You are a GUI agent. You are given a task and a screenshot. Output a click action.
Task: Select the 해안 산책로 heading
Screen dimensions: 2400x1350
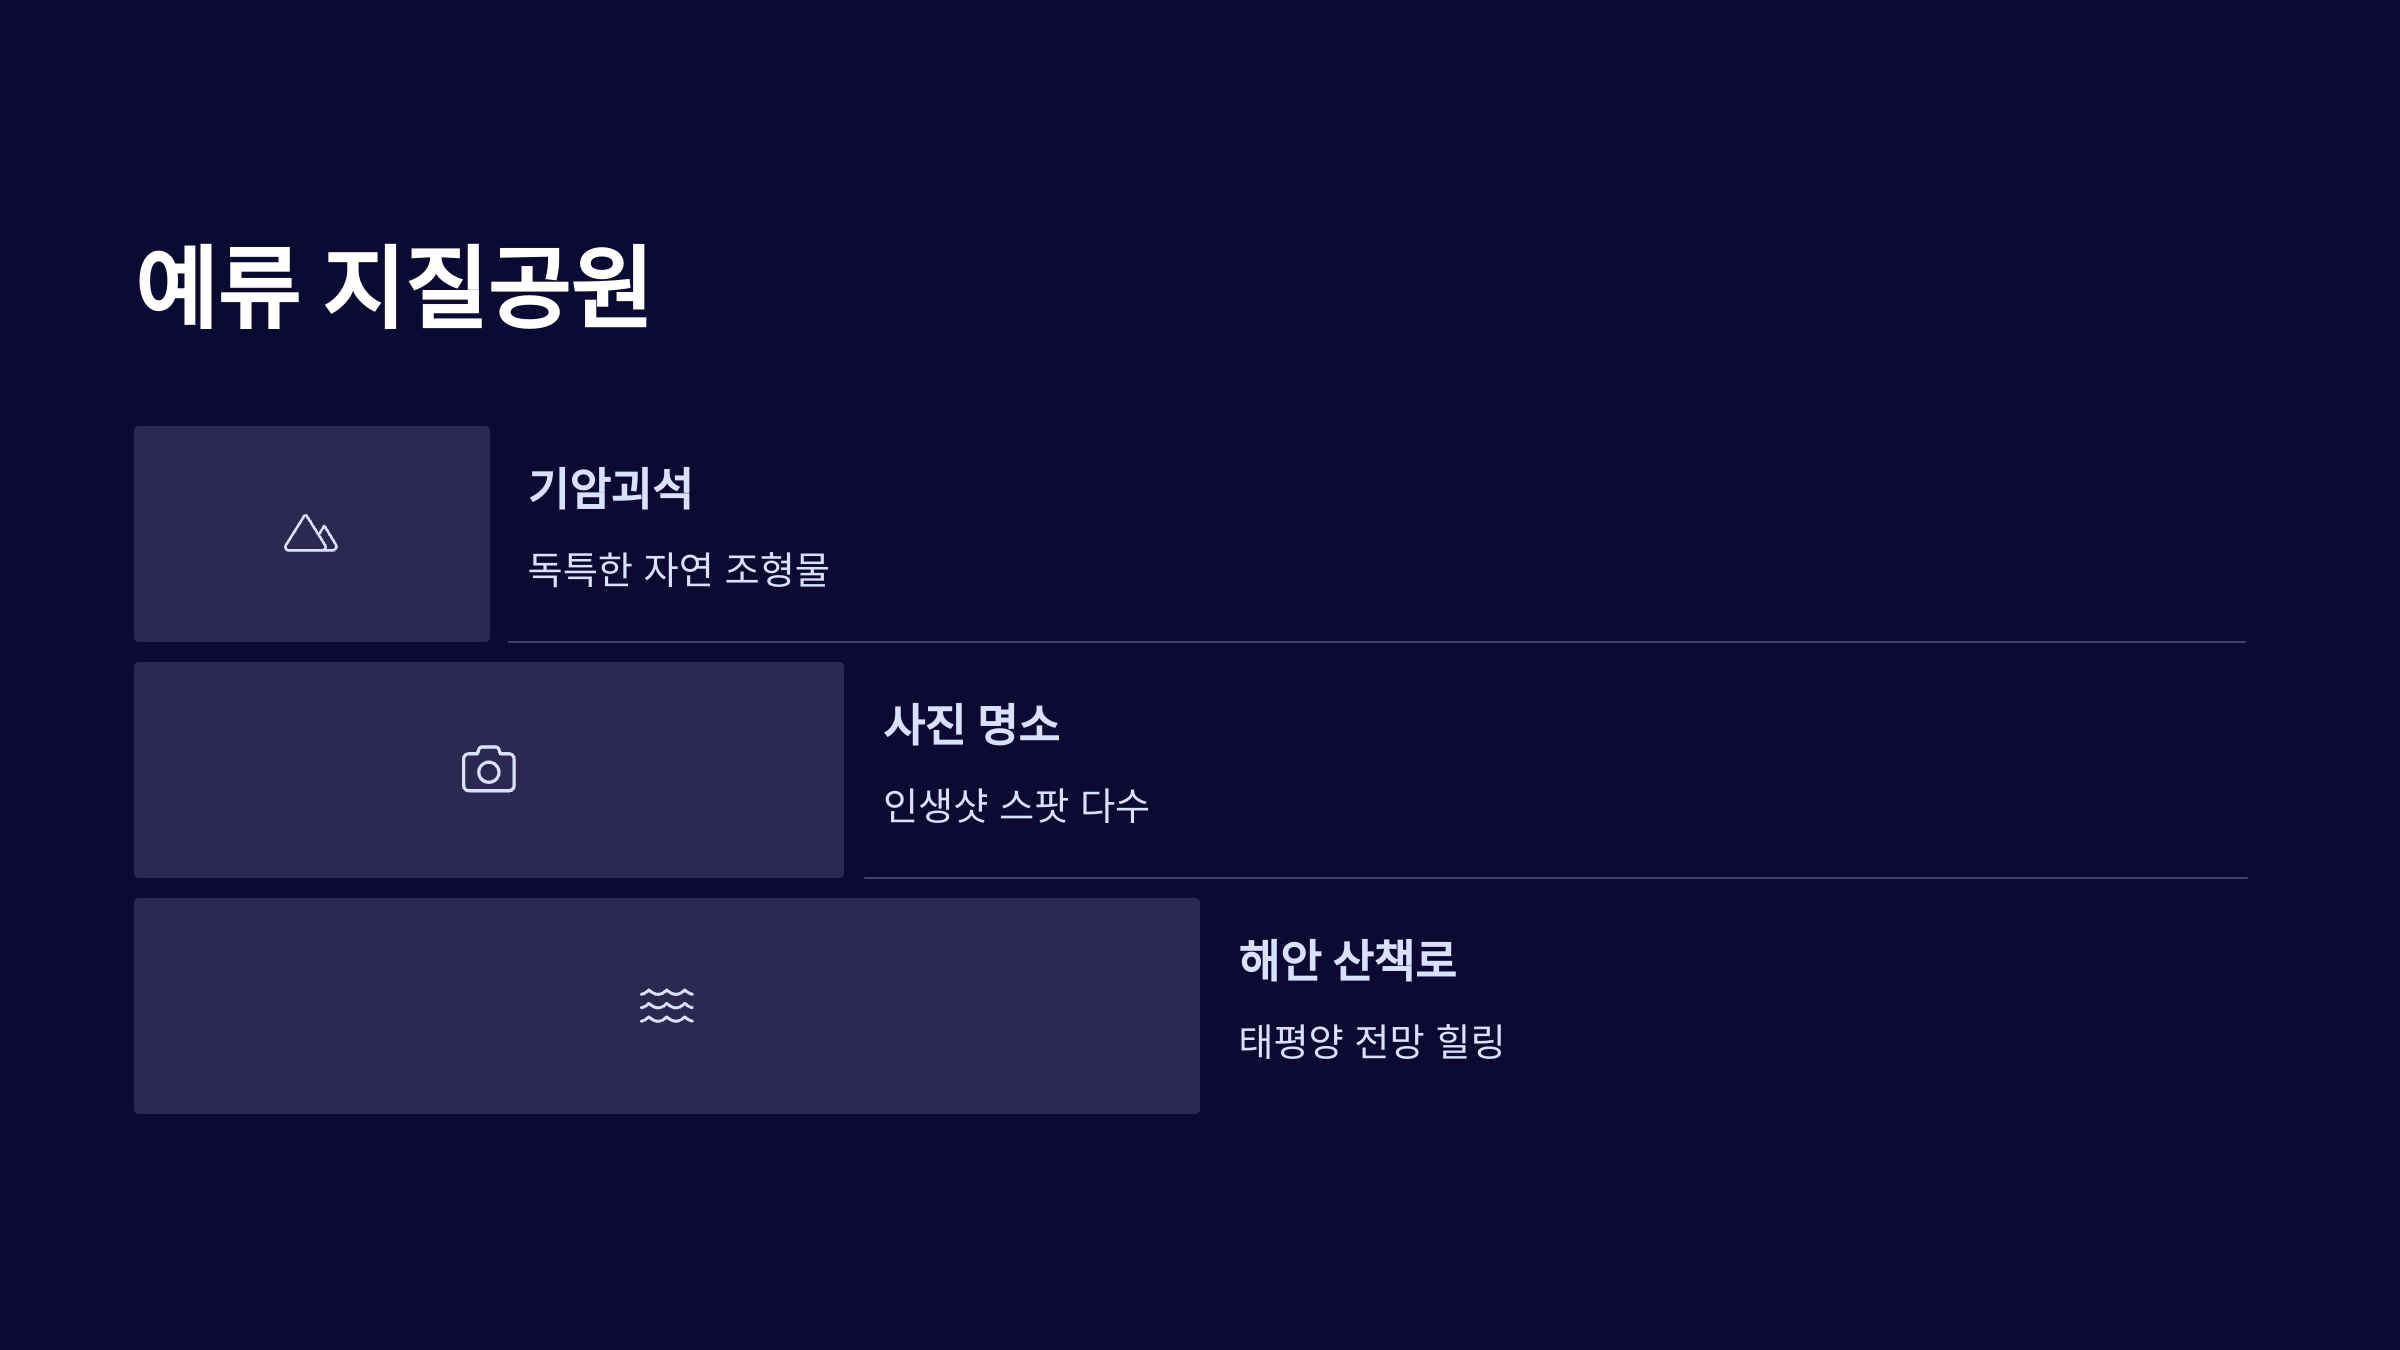[1347, 960]
